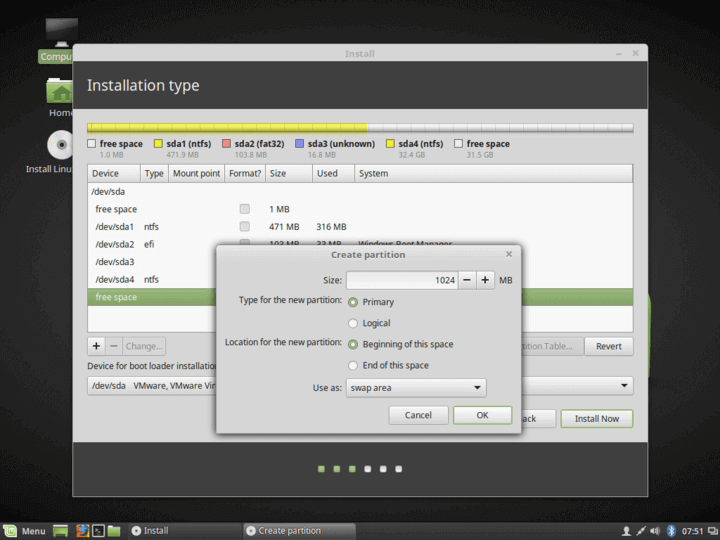The width and height of the screenshot is (720, 540).
Task: Open the Bluetooth tray icon
Action: tap(672, 530)
